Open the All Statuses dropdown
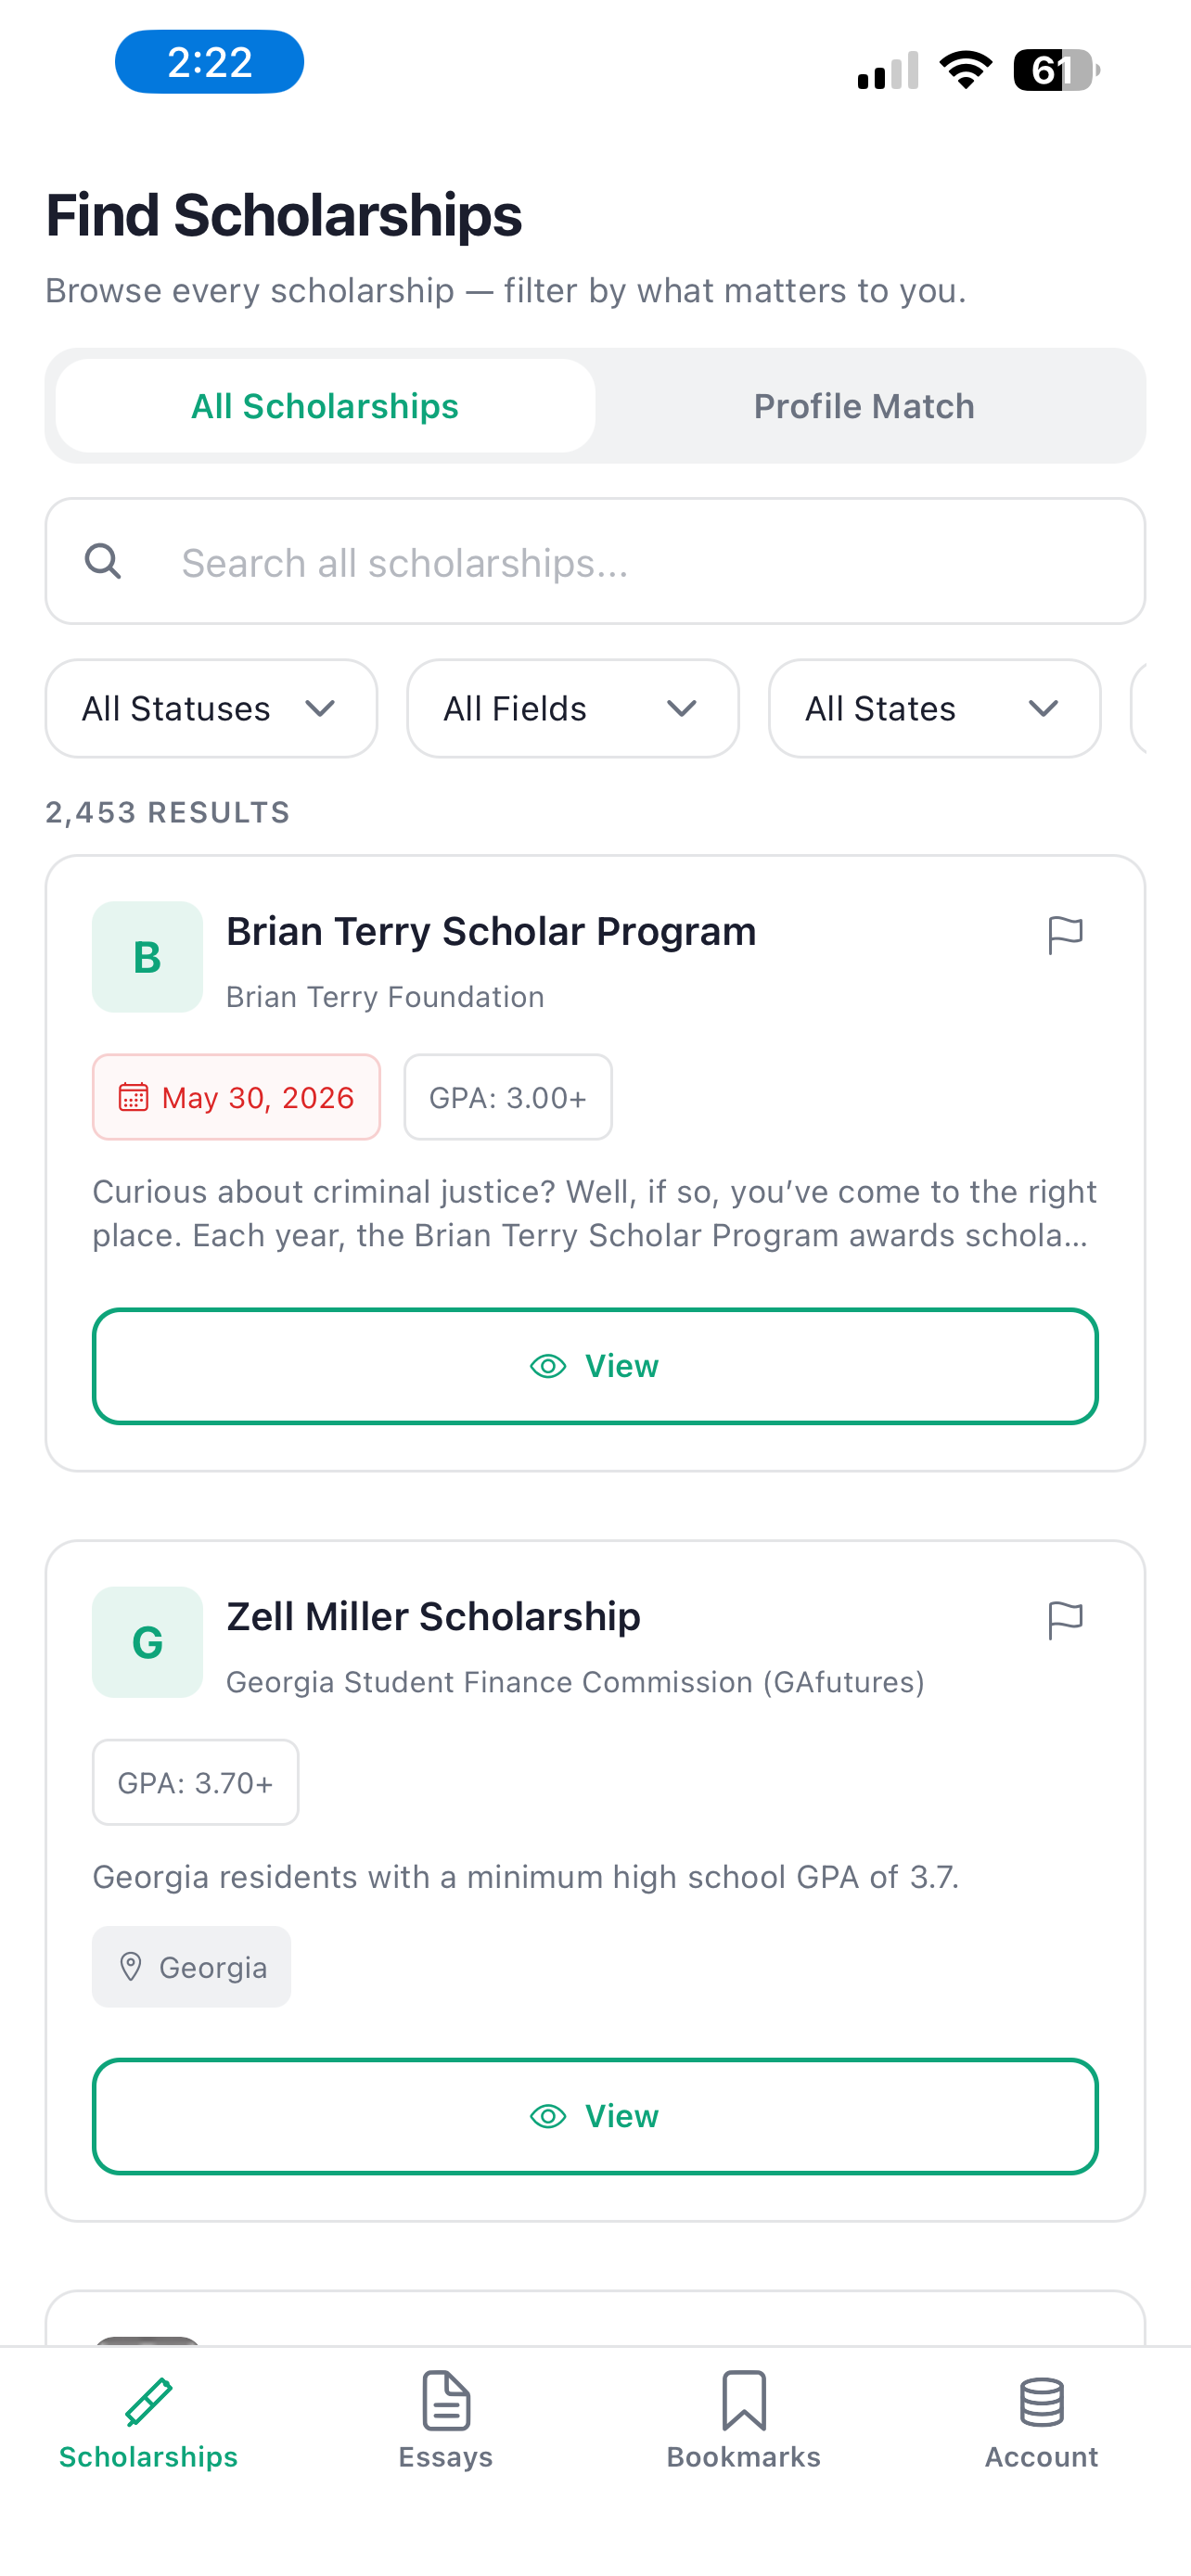This screenshot has width=1191, height=2576. (212, 708)
